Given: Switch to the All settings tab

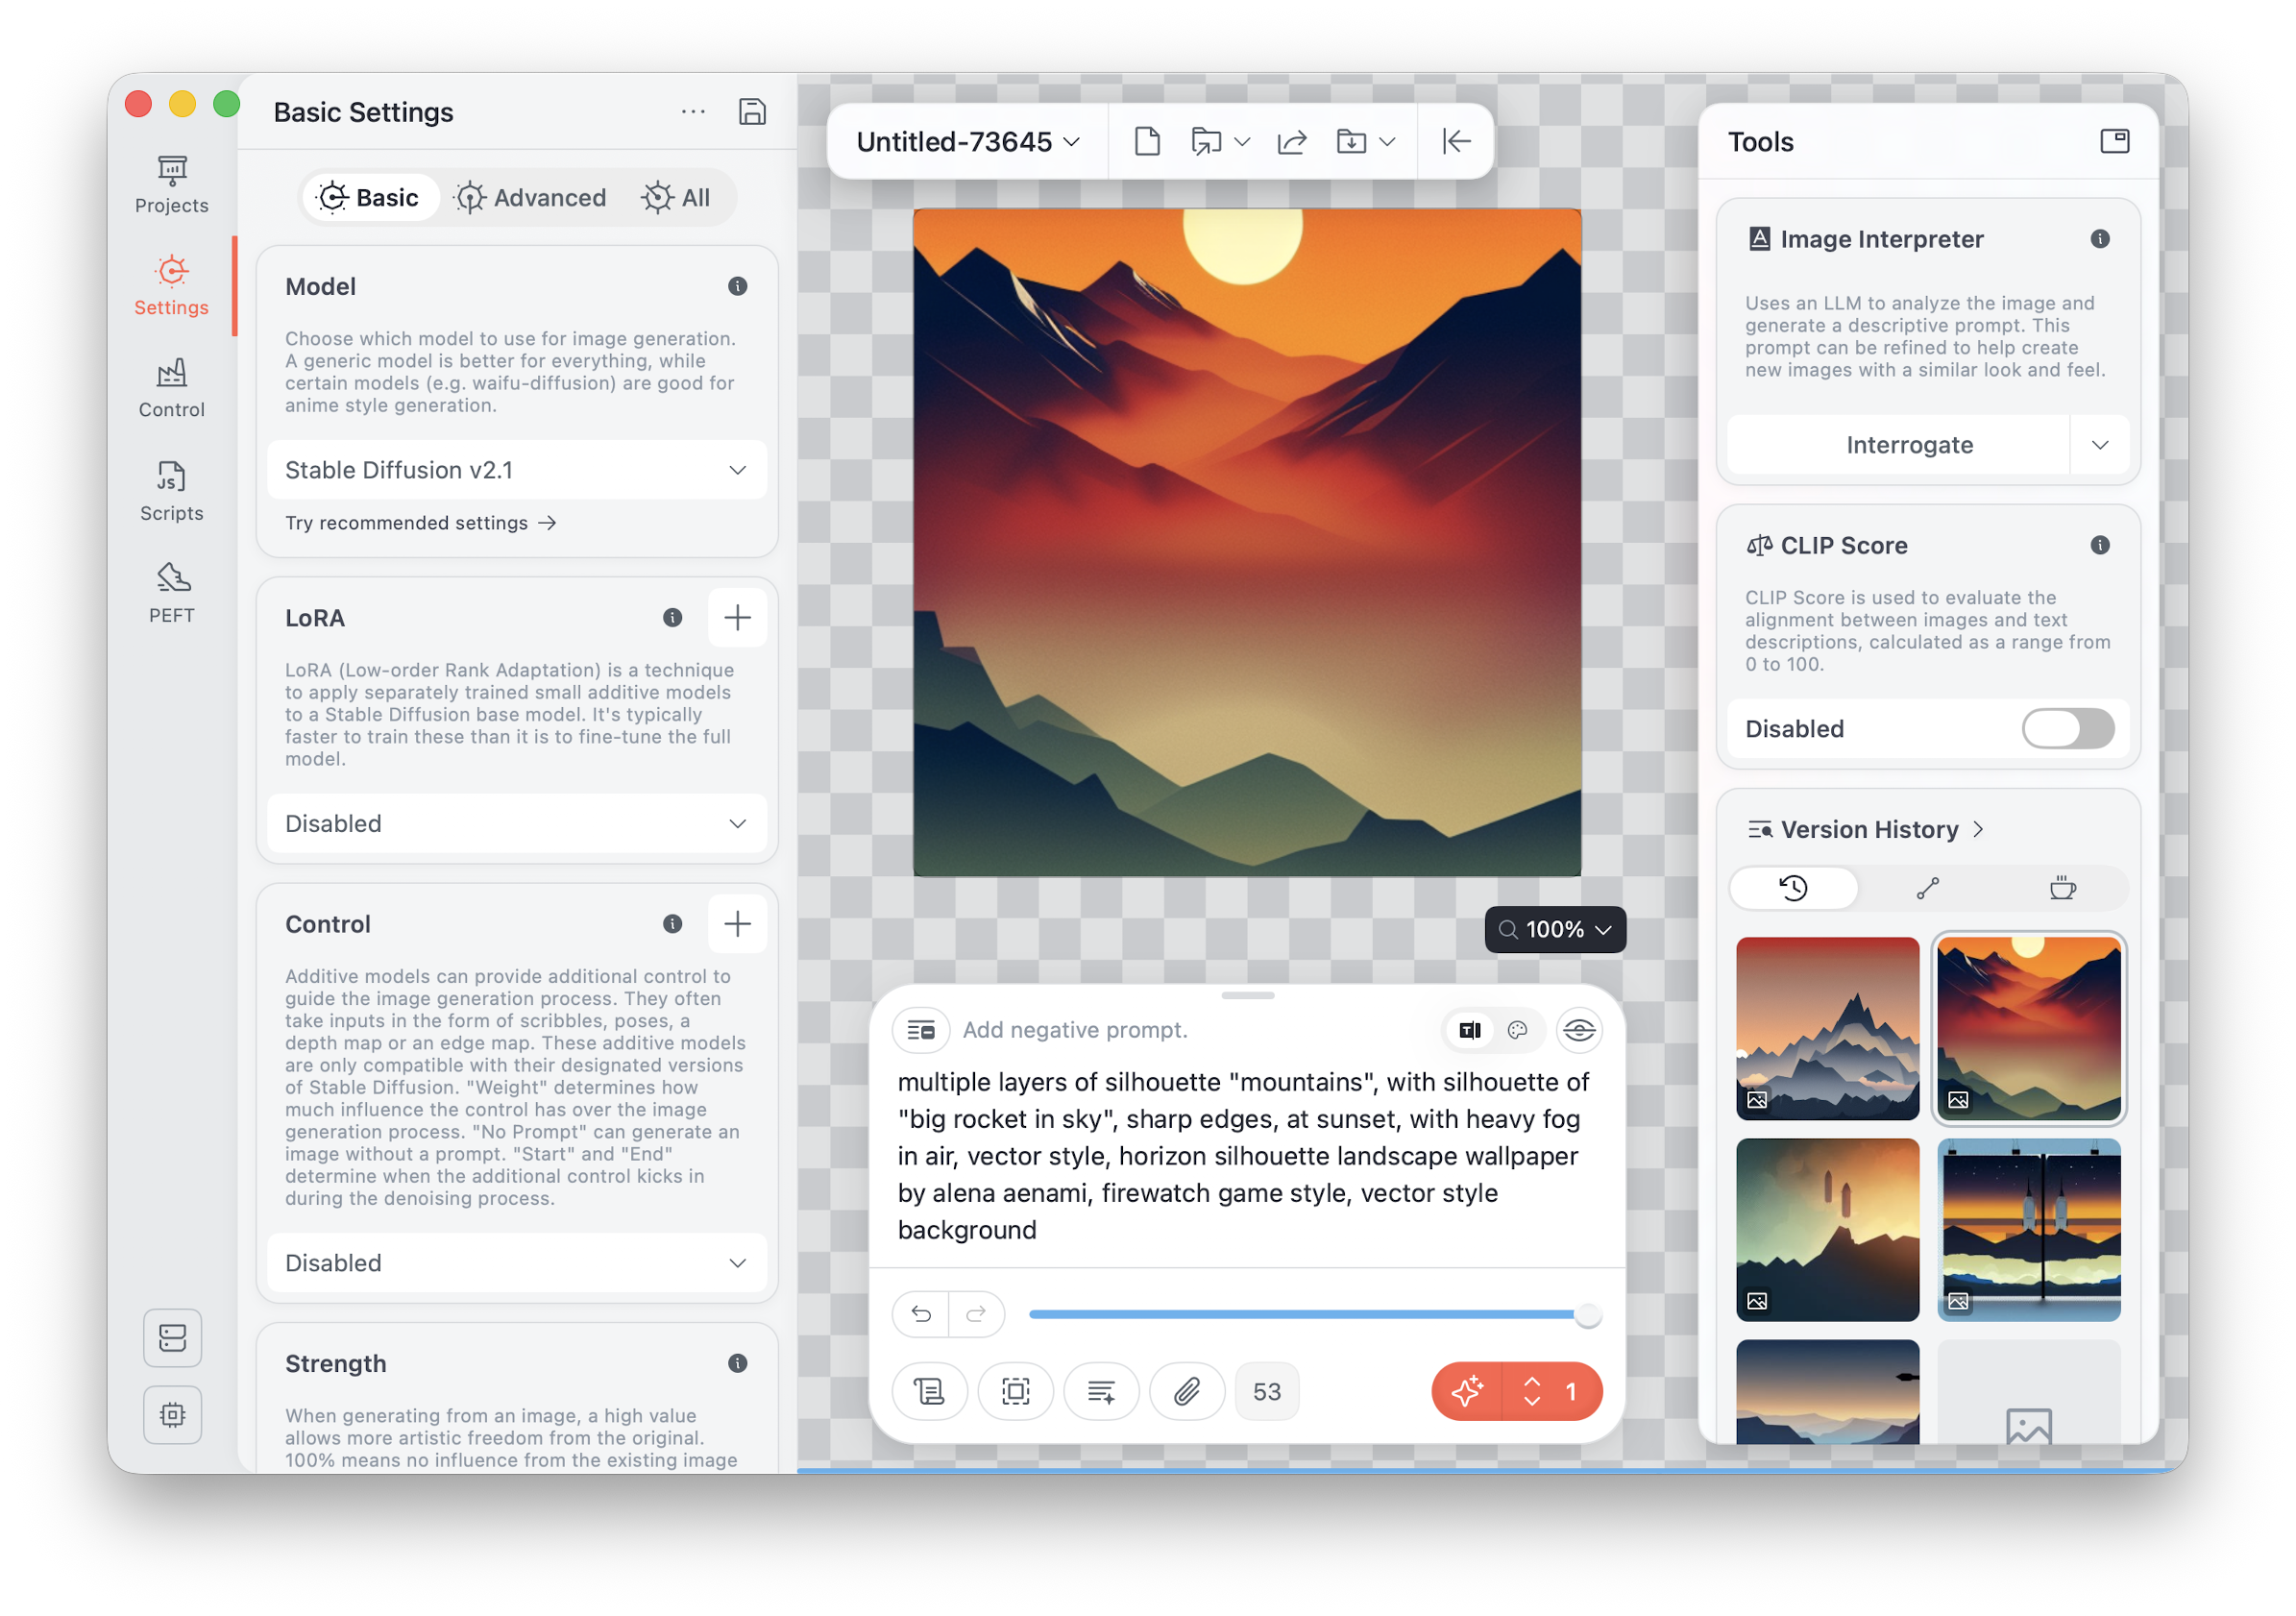Looking at the screenshot, I should tap(677, 198).
